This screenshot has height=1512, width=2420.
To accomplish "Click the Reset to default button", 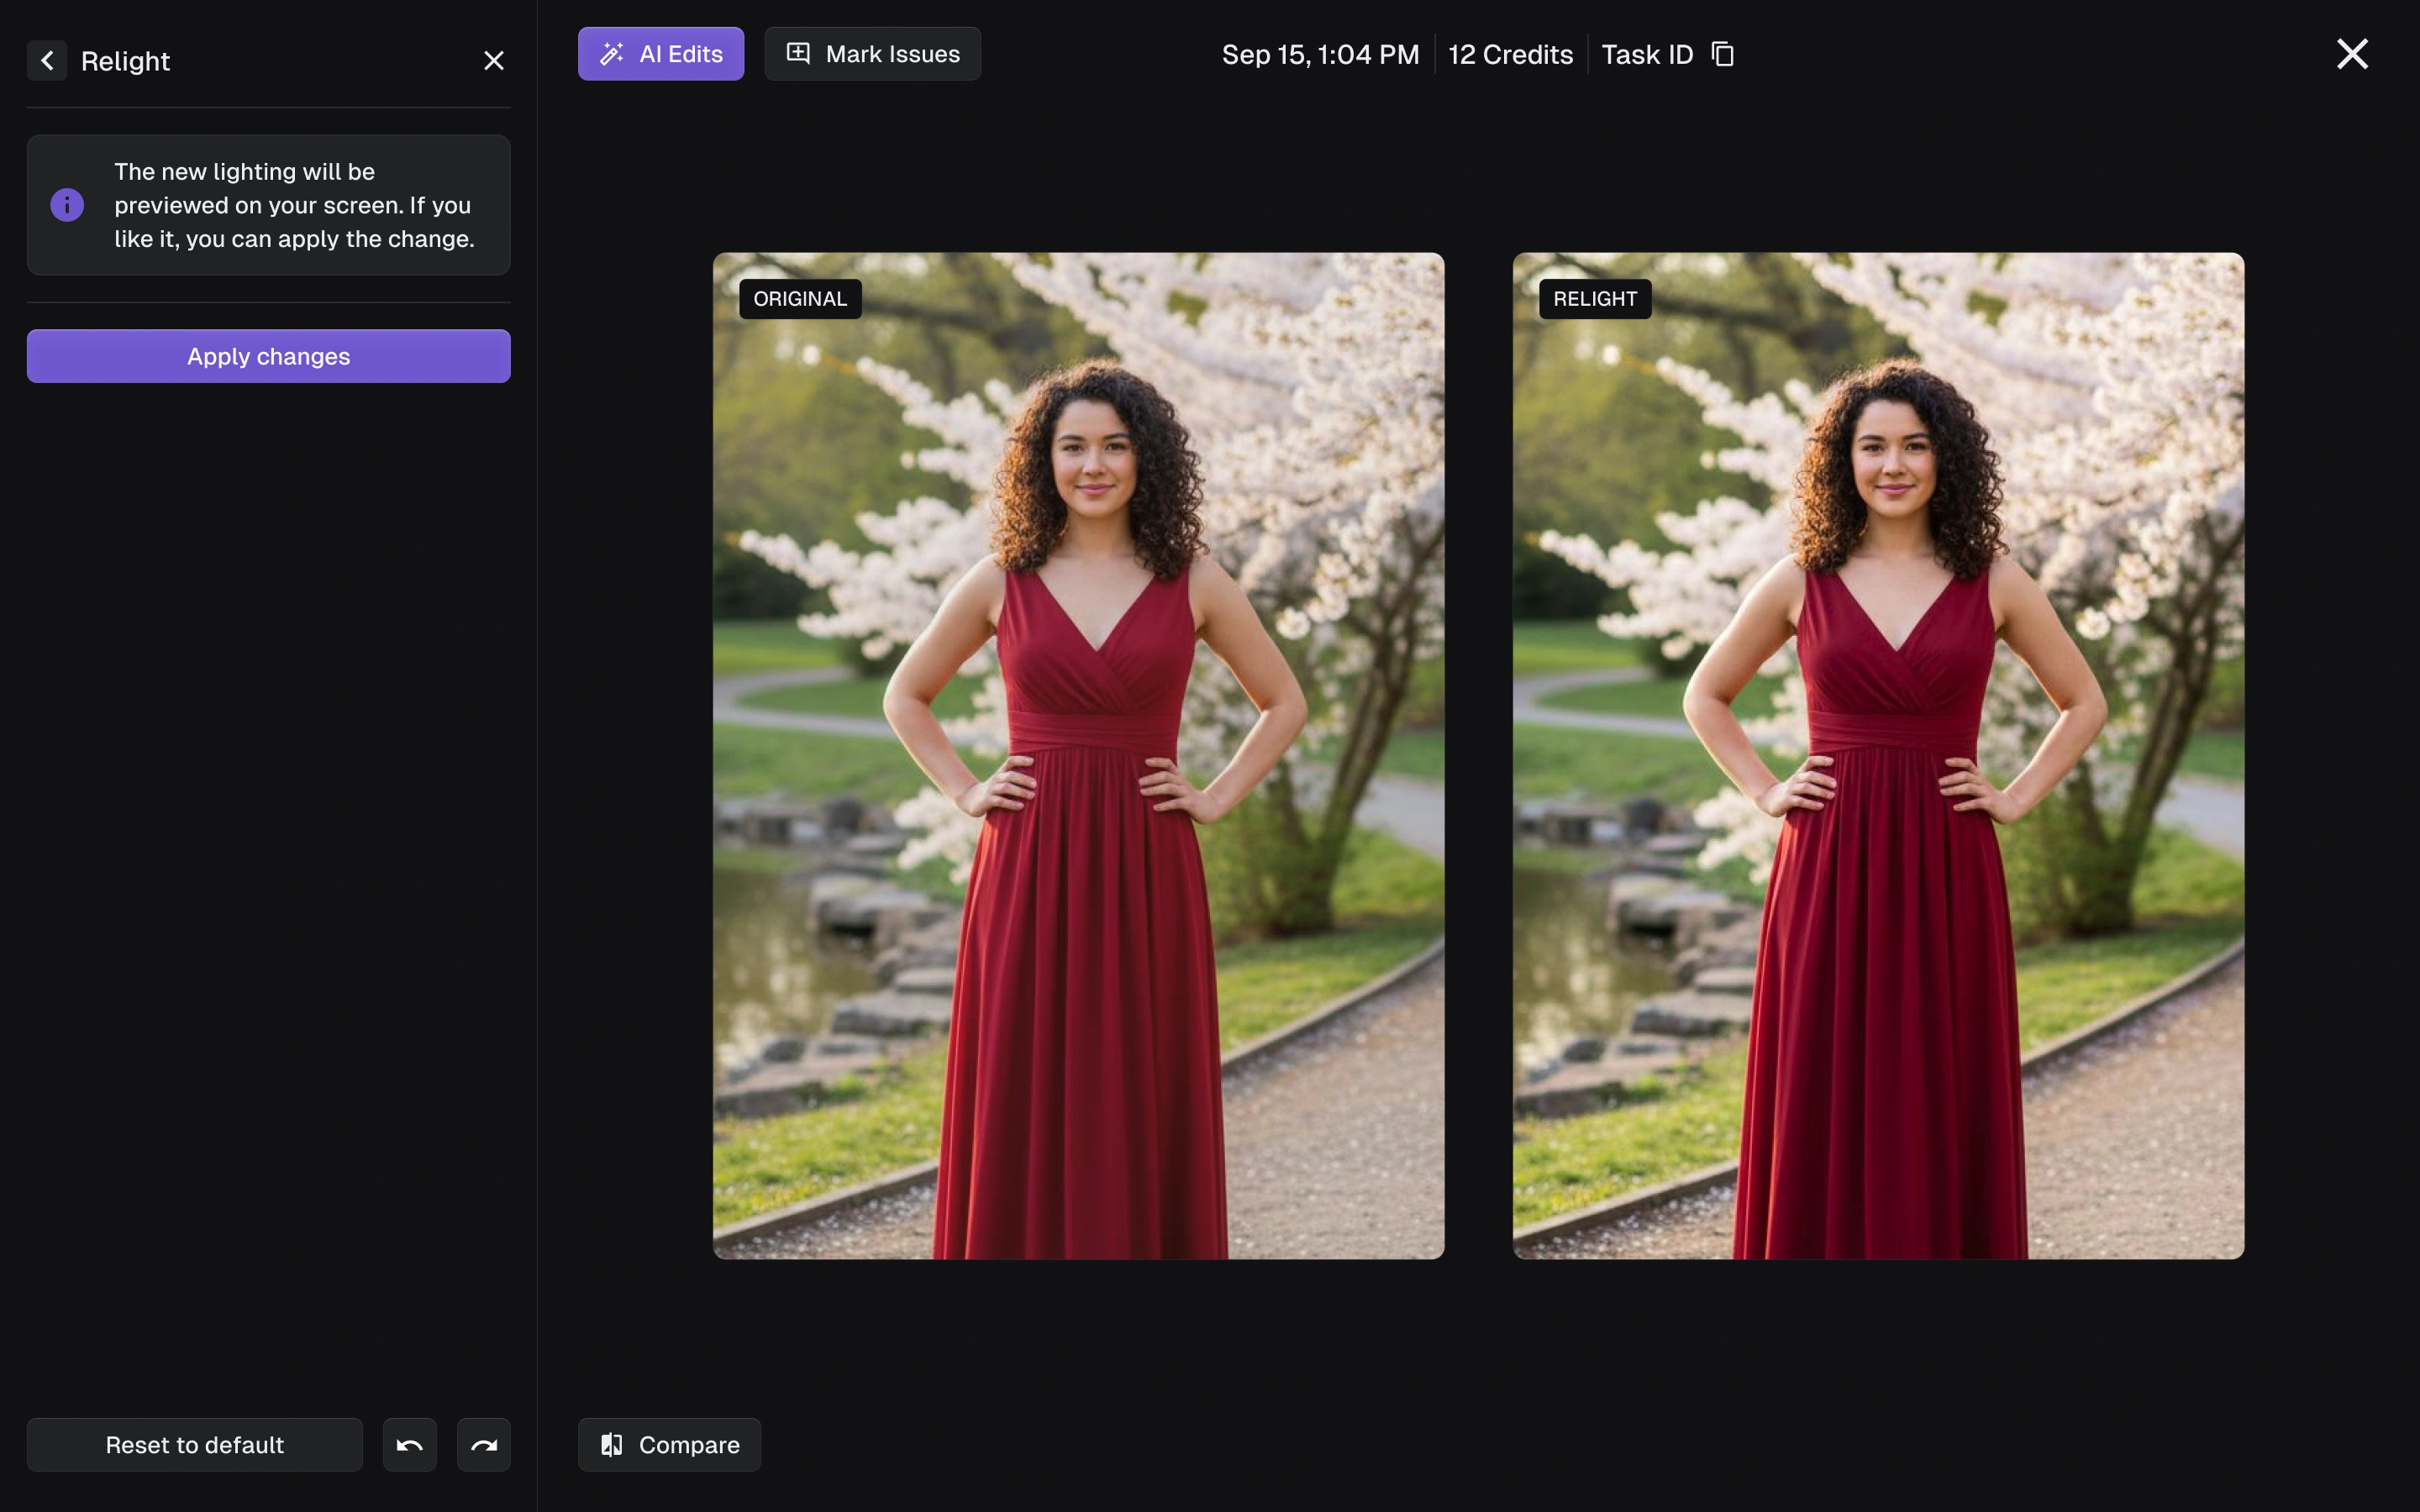I will [195, 1444].
